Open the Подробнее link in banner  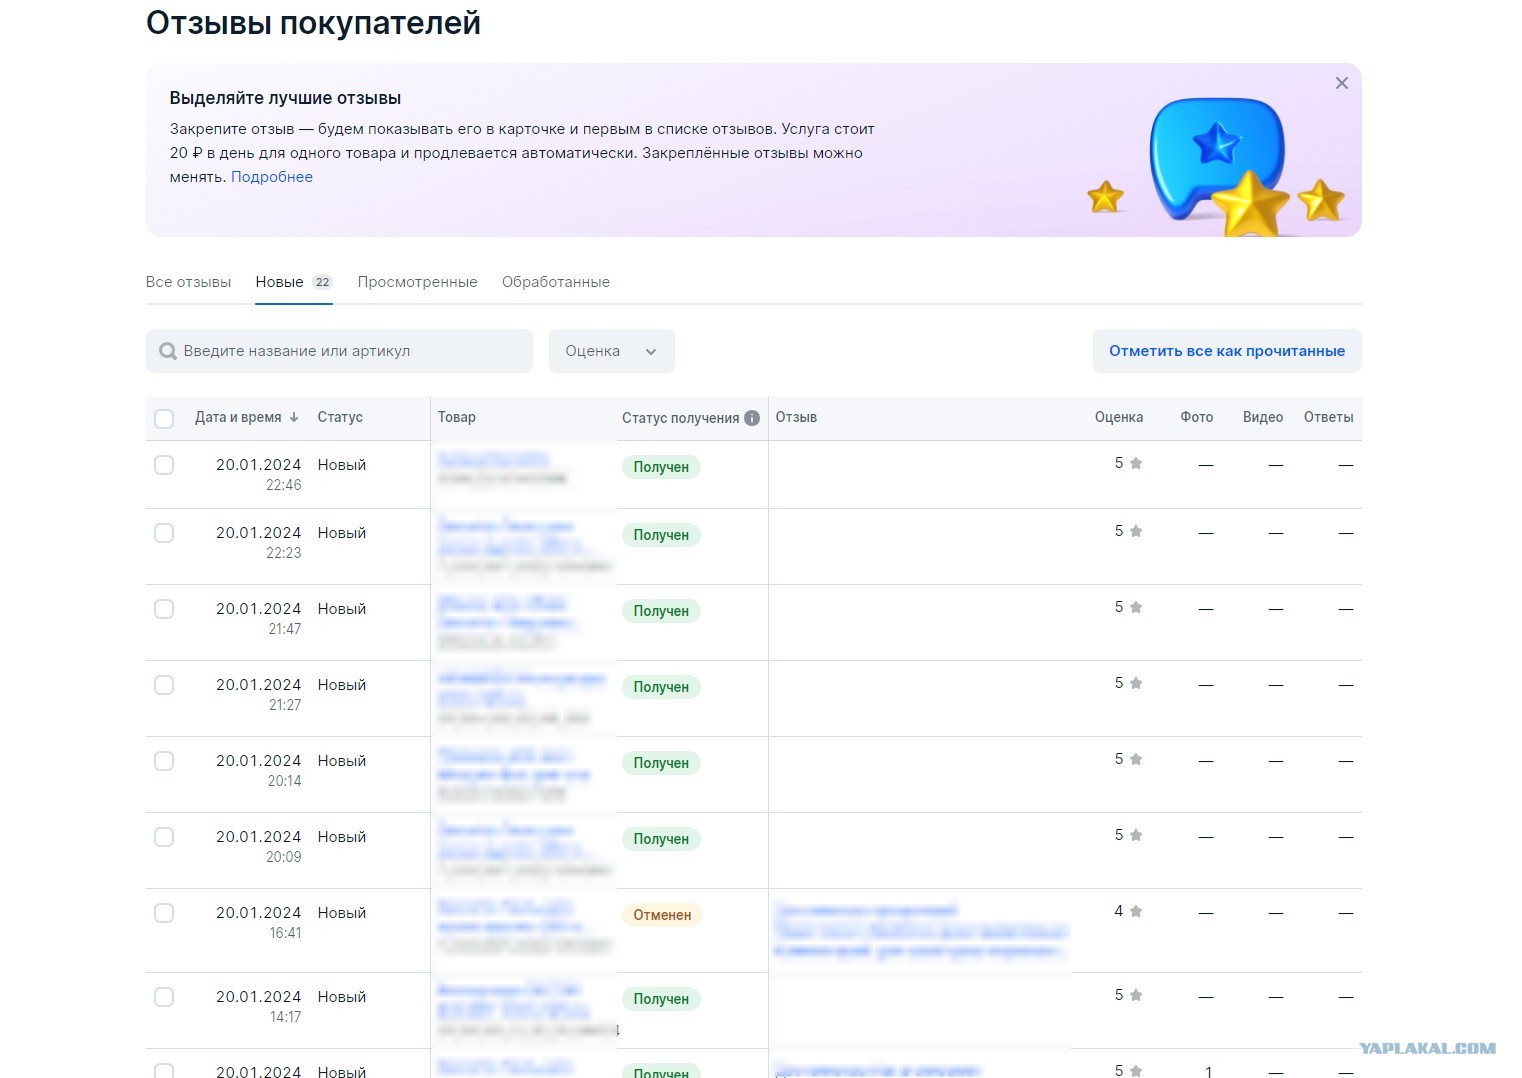272,177
